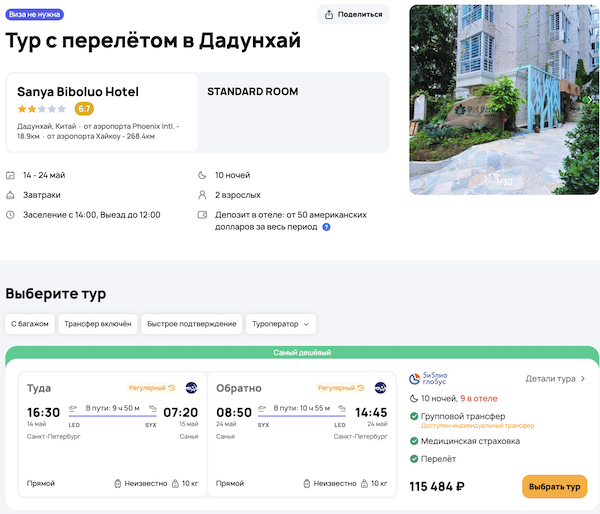Image resolution: width=600 pixels, height=514 pixels.
Task: Click the outbound flight airline logo
Action: [x=192, y=388]
